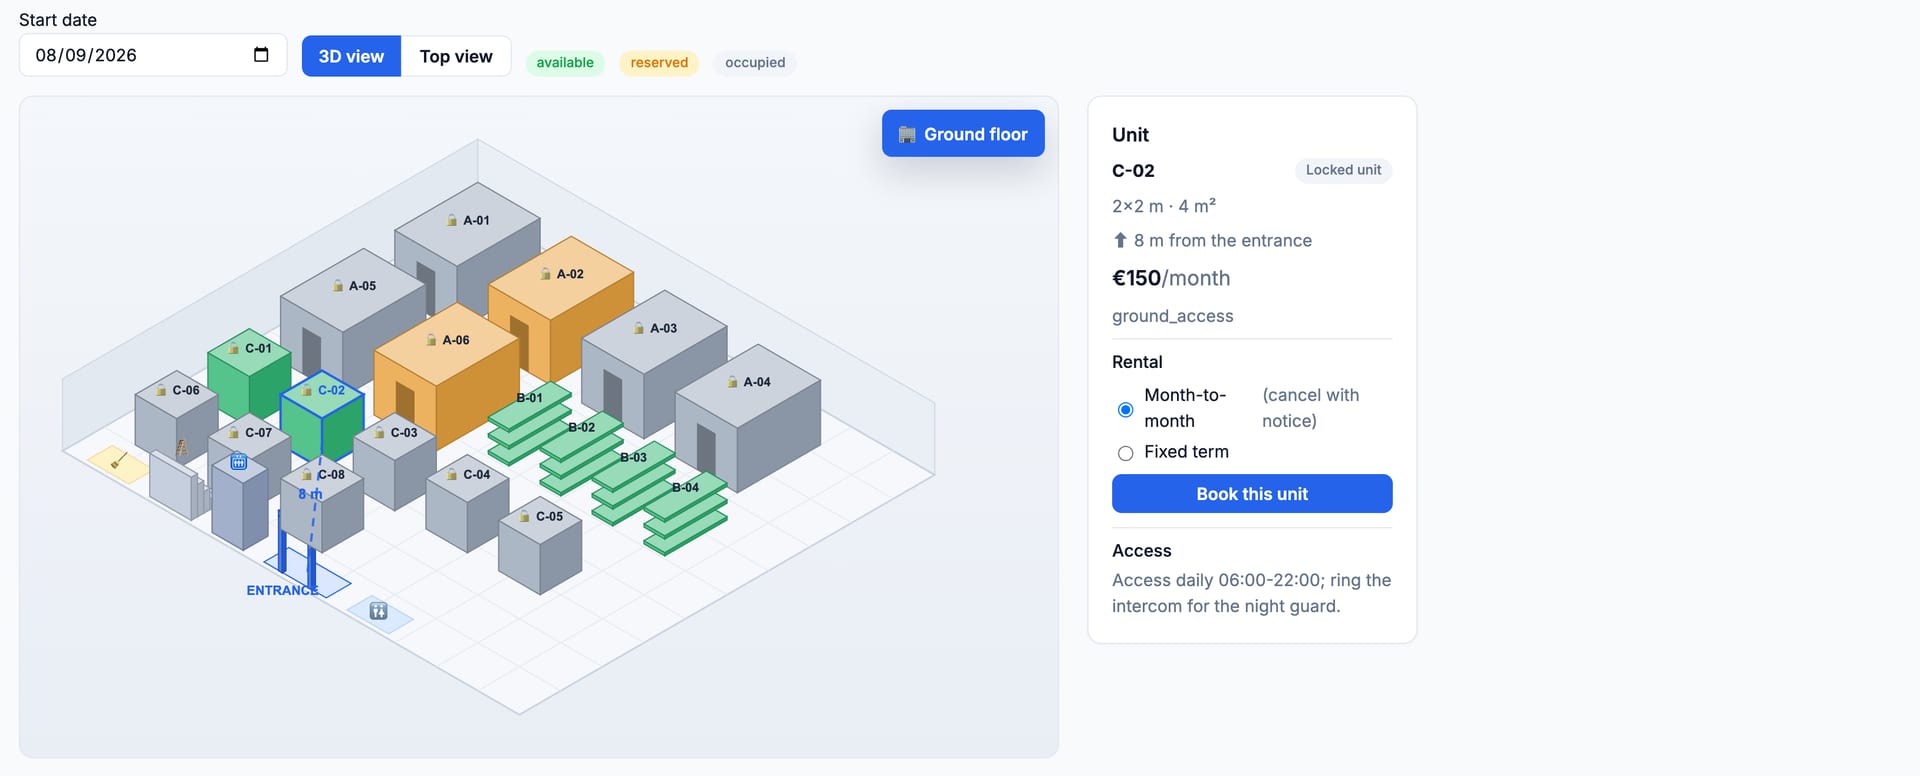Click the ENTRANCE label on the floor
1920x776 pixels.
[282, 590]
